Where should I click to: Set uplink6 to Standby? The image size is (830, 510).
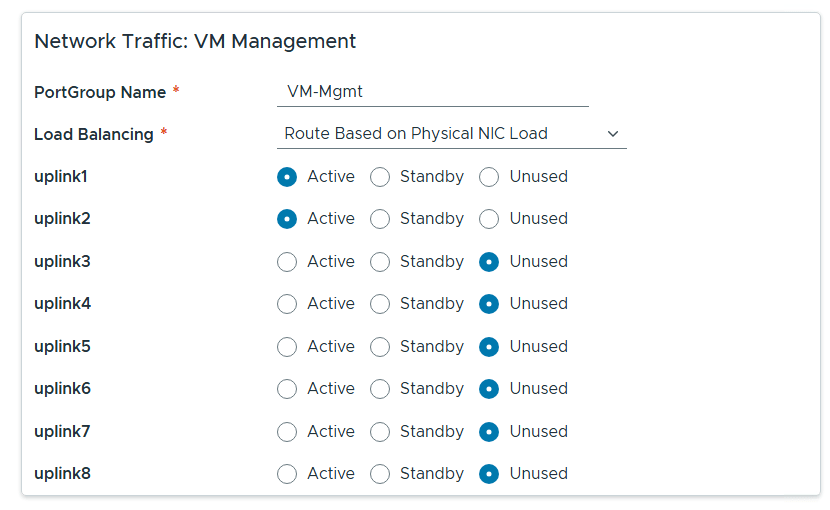pyautogui.click(x=380, y=389)
